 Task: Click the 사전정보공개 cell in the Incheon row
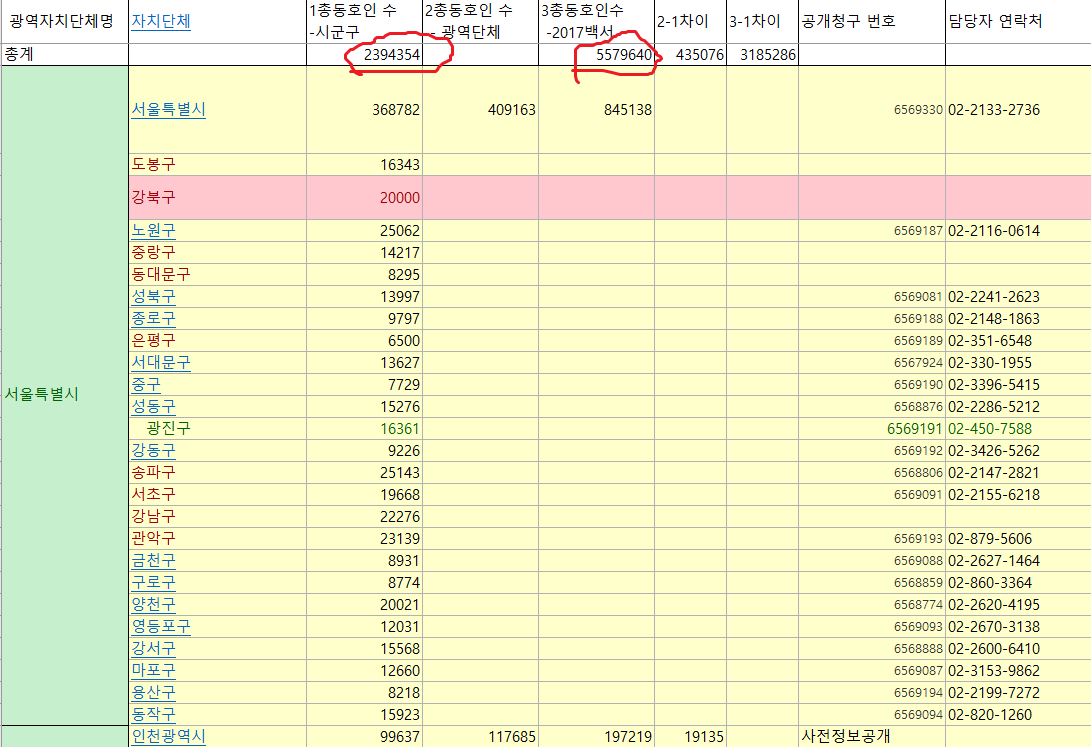845,737
